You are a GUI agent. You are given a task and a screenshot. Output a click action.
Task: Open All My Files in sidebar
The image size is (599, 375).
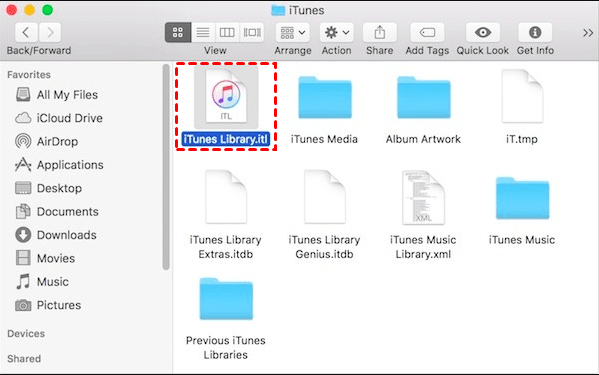(57, 95)
